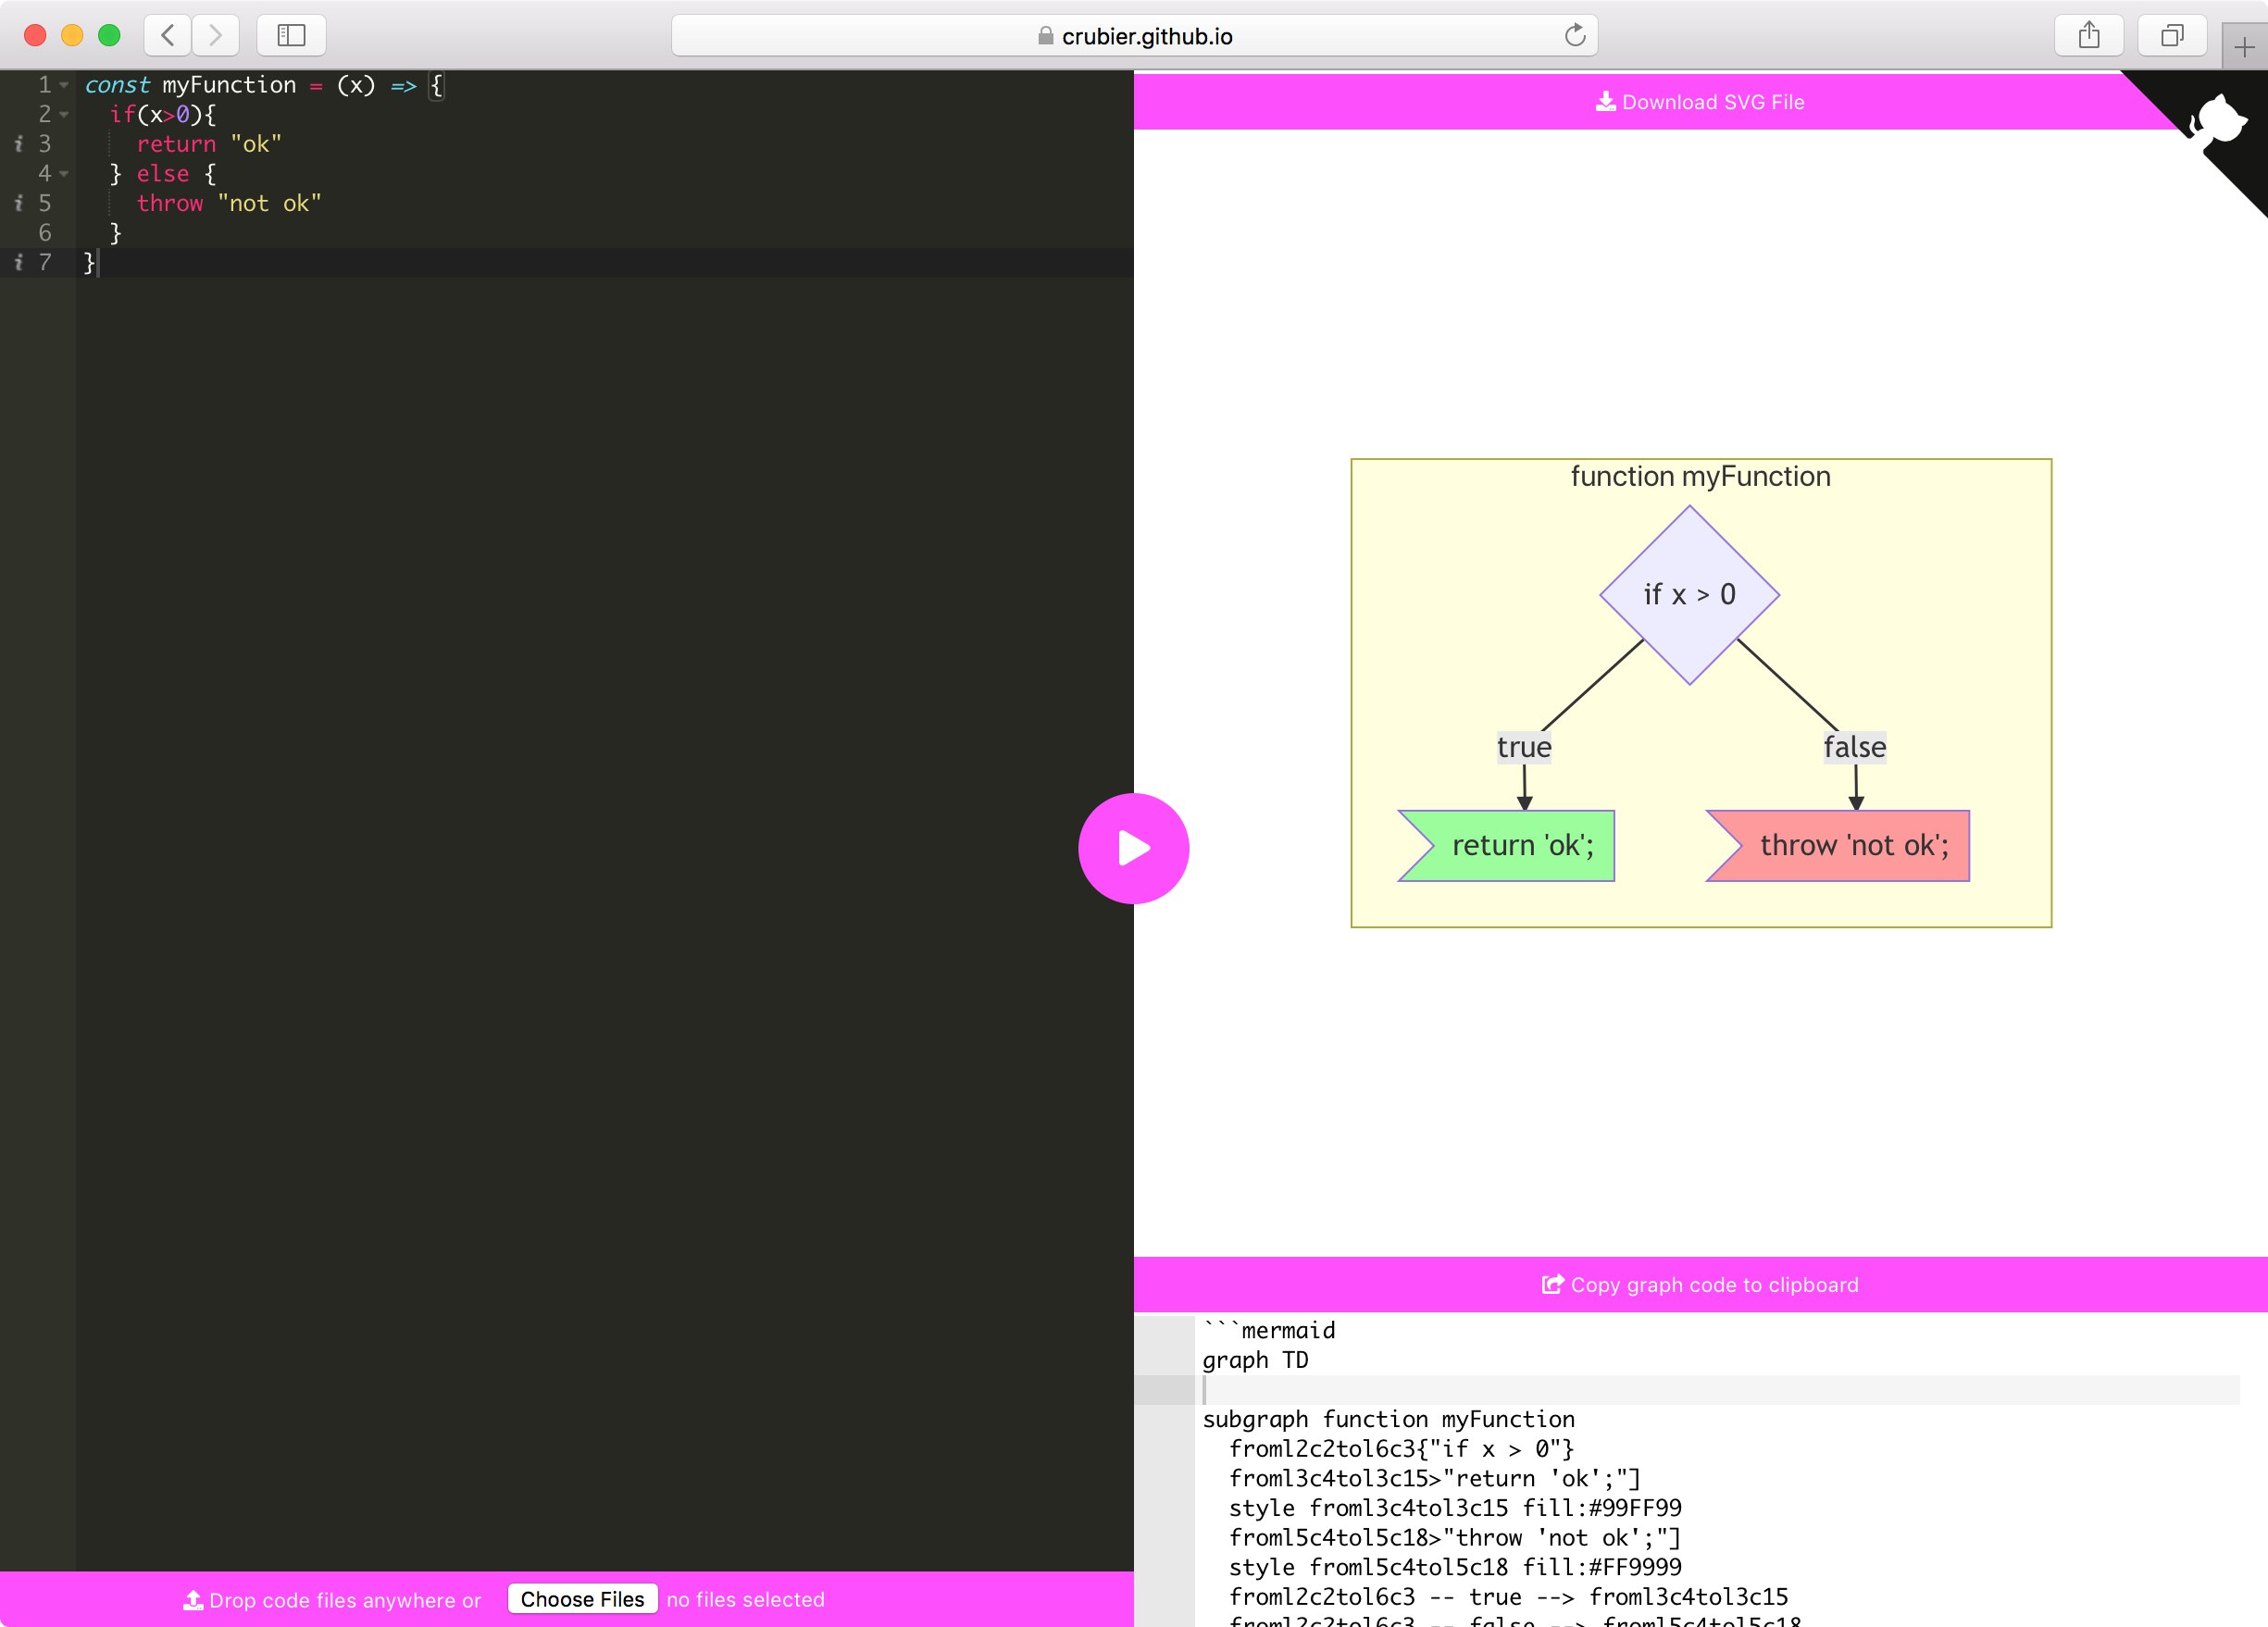The height and width of the screenshot is (1627, 2268).
Task: Click the 'graph TD' line in output
Action: coord(1255,1360)
